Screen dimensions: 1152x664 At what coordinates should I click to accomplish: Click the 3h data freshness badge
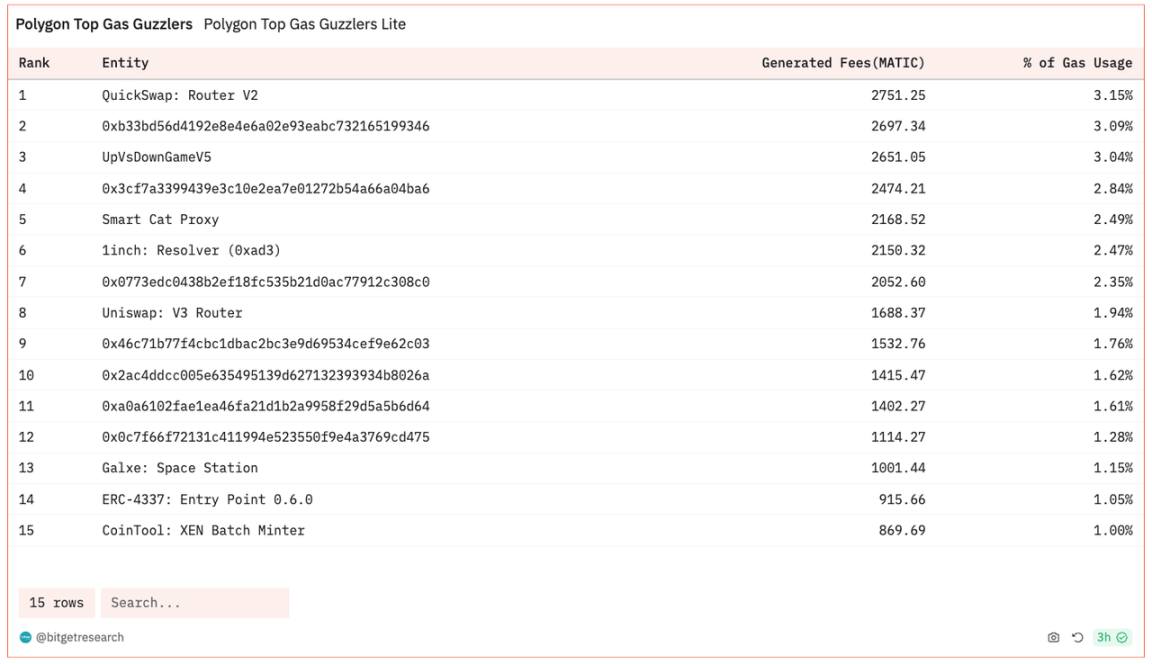point(1113,638)
